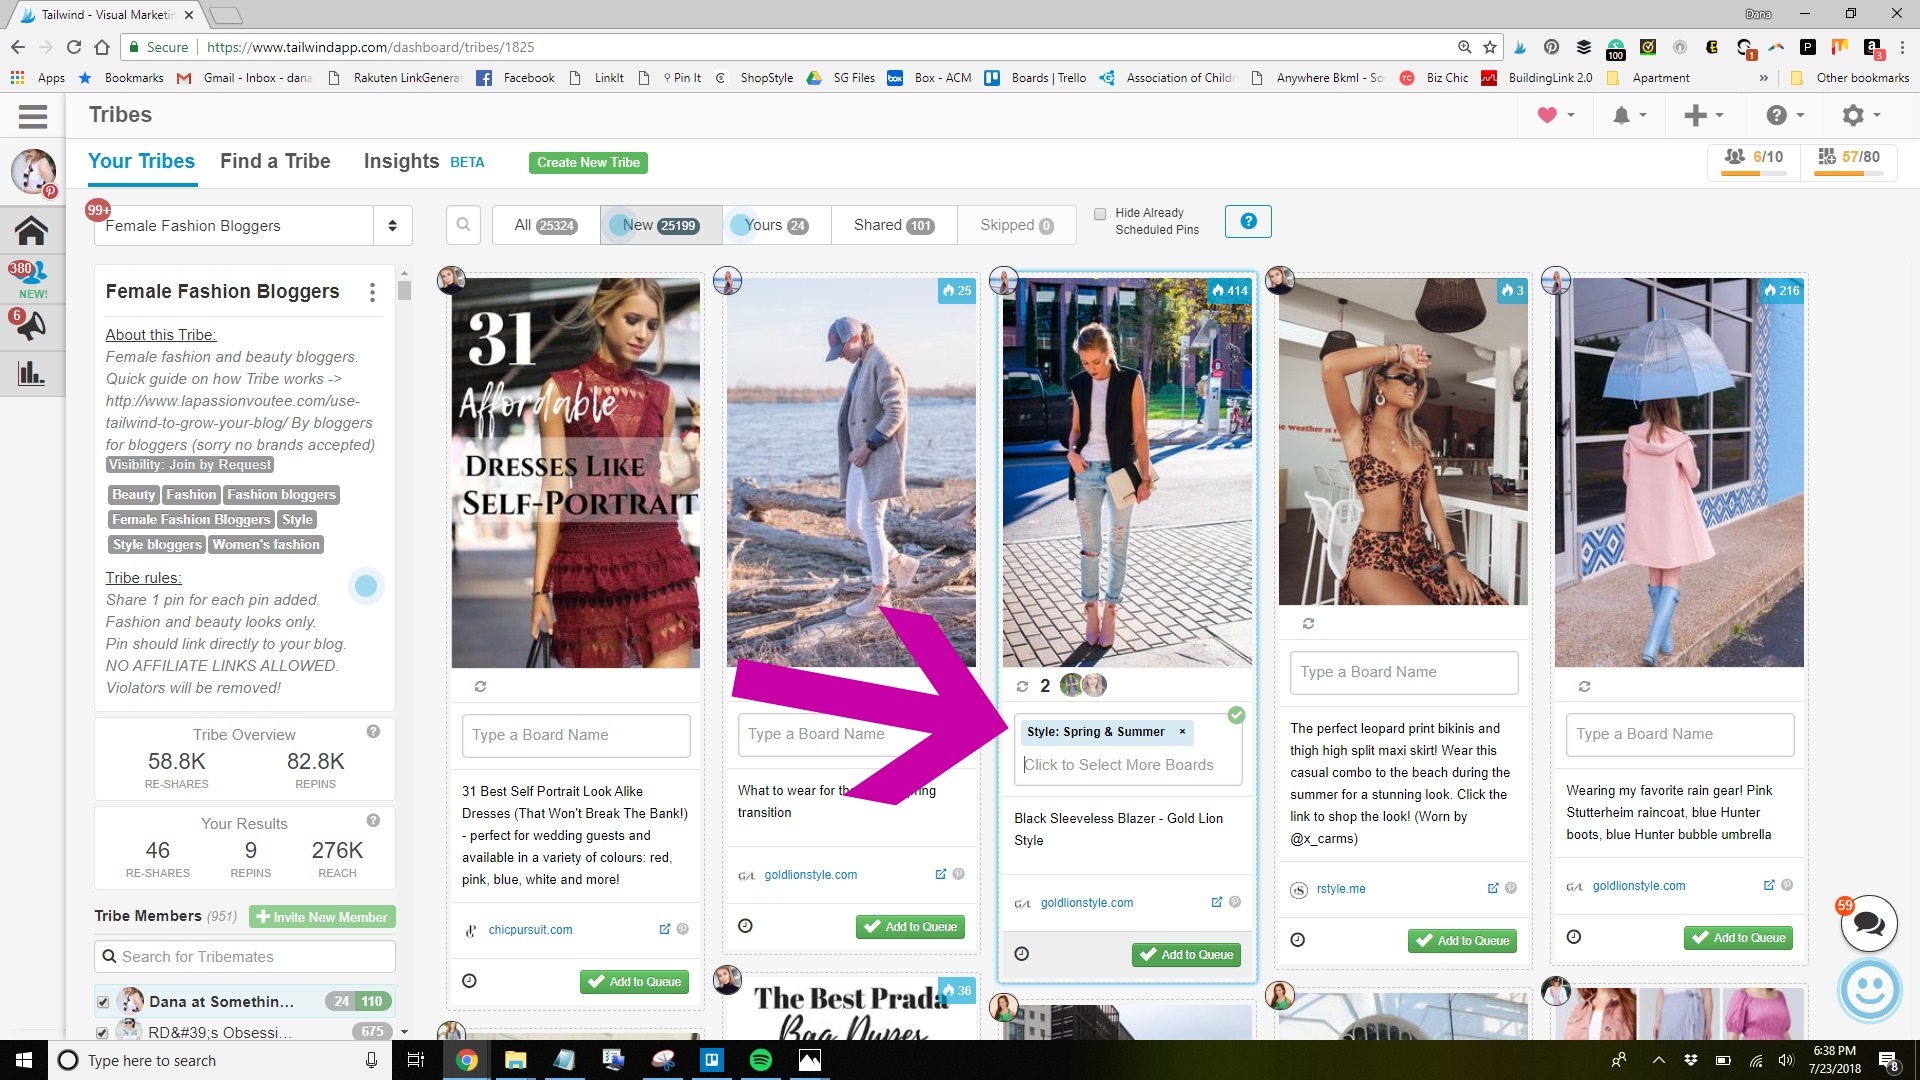Open the live chat bubble with 59 badge
This screenshot has height=1080, width=1920.
[1868, 923]
